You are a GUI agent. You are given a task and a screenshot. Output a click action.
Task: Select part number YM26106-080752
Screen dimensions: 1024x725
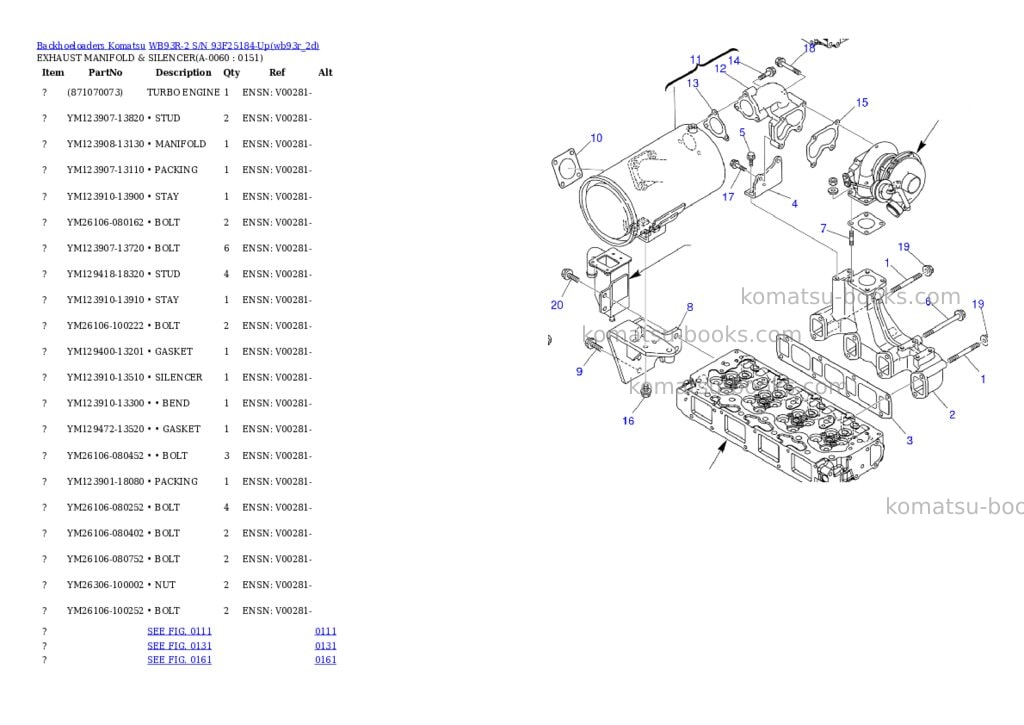pos(105,559)
